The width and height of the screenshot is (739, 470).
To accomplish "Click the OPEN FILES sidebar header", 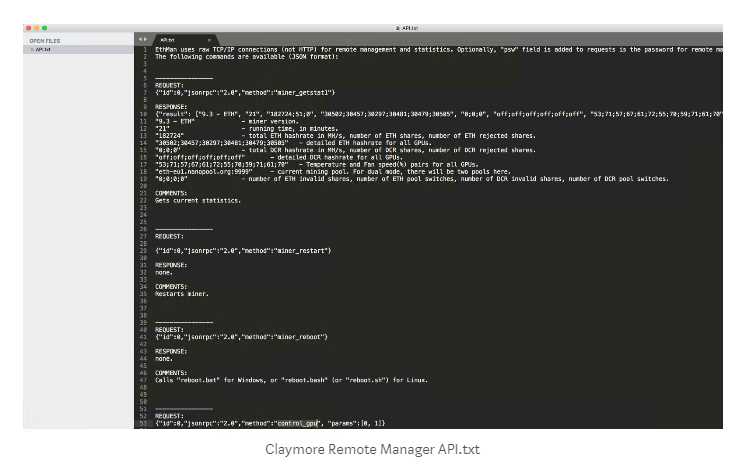I will 45,41.
